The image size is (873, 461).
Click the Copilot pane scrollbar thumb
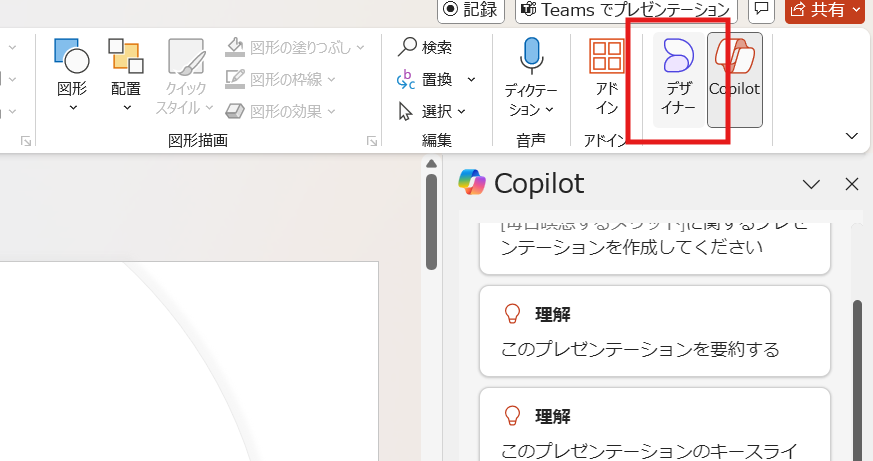tap(858, 380)
